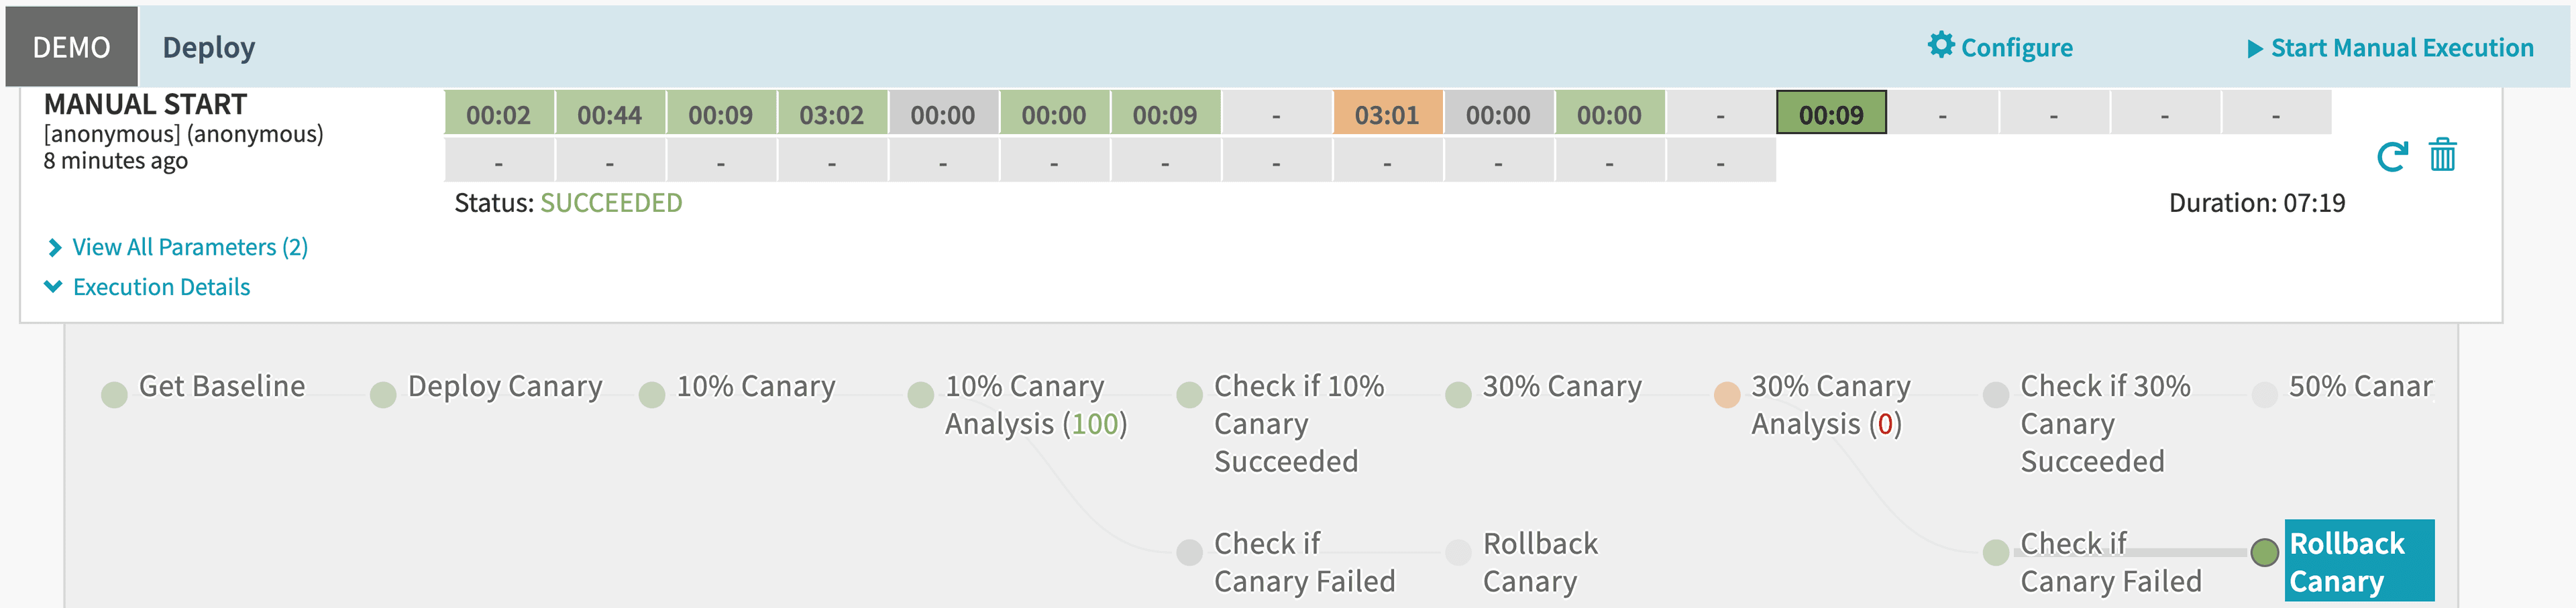2576x608 pixels.
Task: Select the 03:02 stage bar
Action: 831,114
